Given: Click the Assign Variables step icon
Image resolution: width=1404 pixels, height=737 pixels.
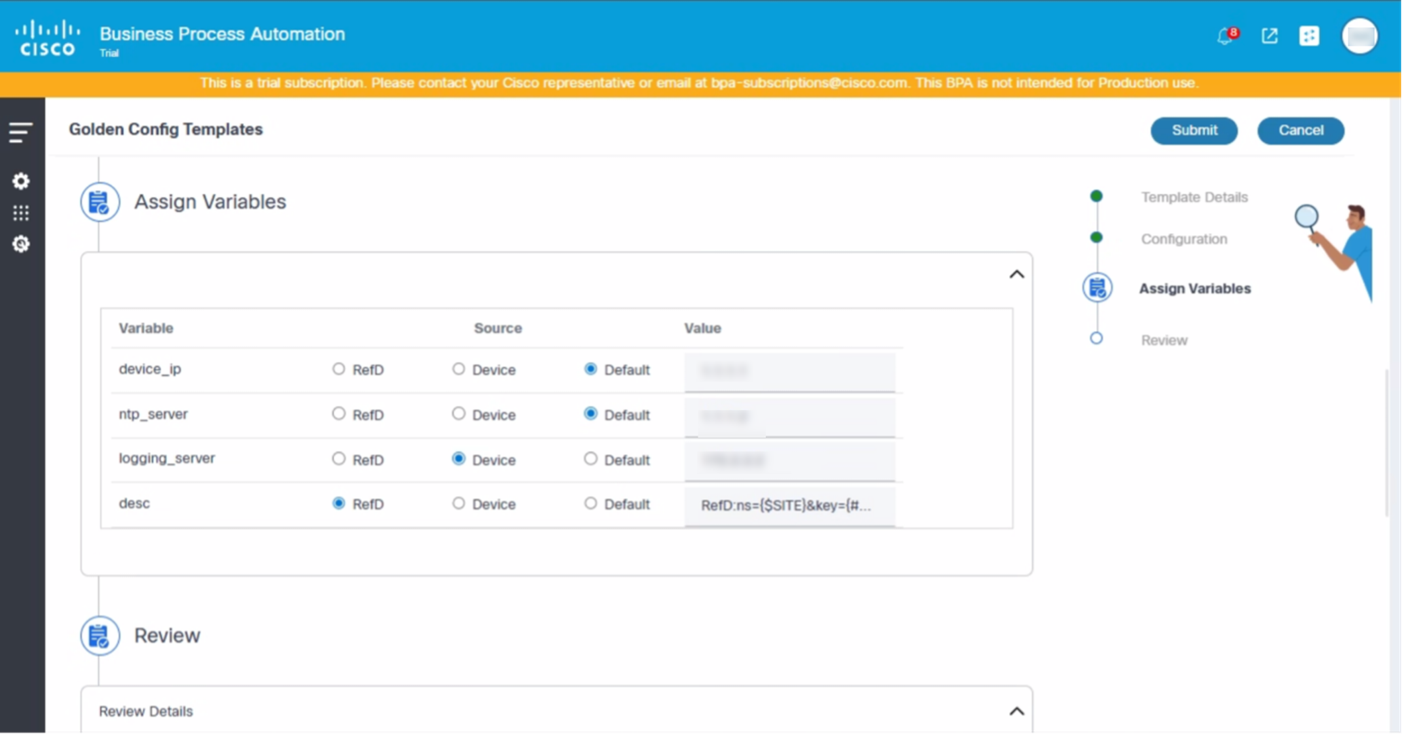Looking at the screenshot, I should 1097,288.
